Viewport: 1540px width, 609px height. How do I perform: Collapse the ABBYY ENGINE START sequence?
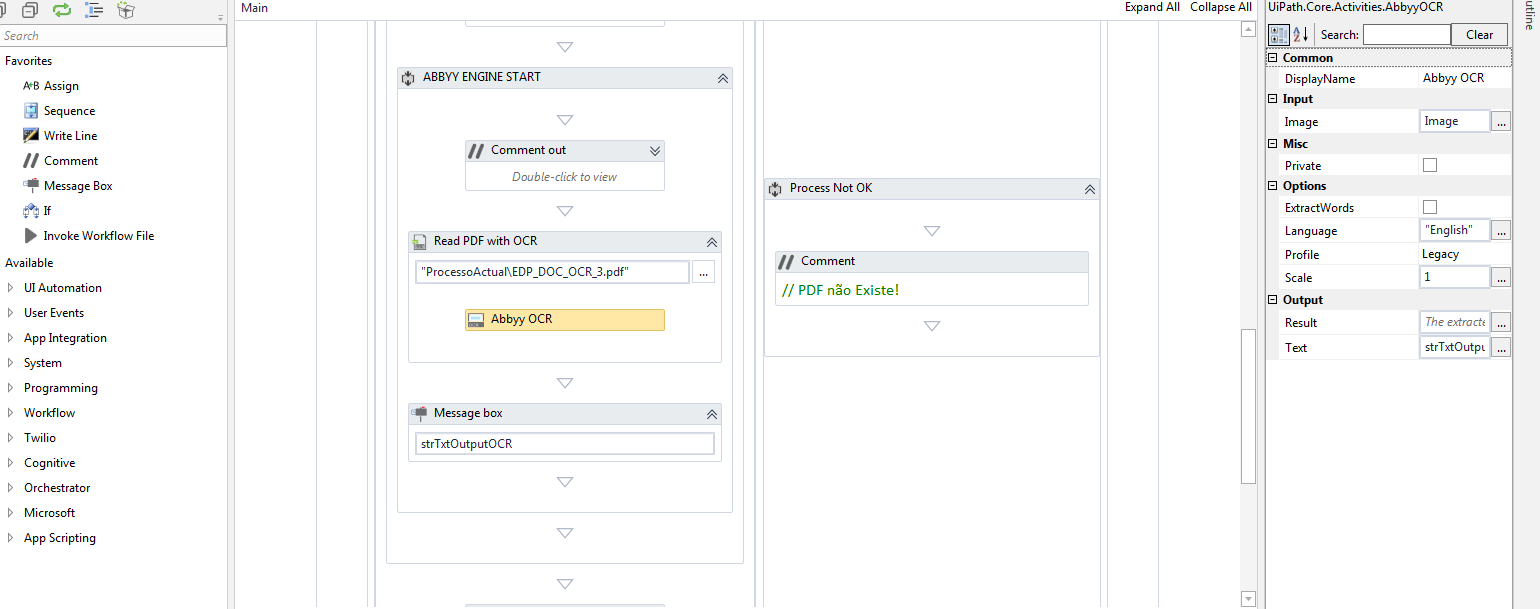[x=722, y=78]
